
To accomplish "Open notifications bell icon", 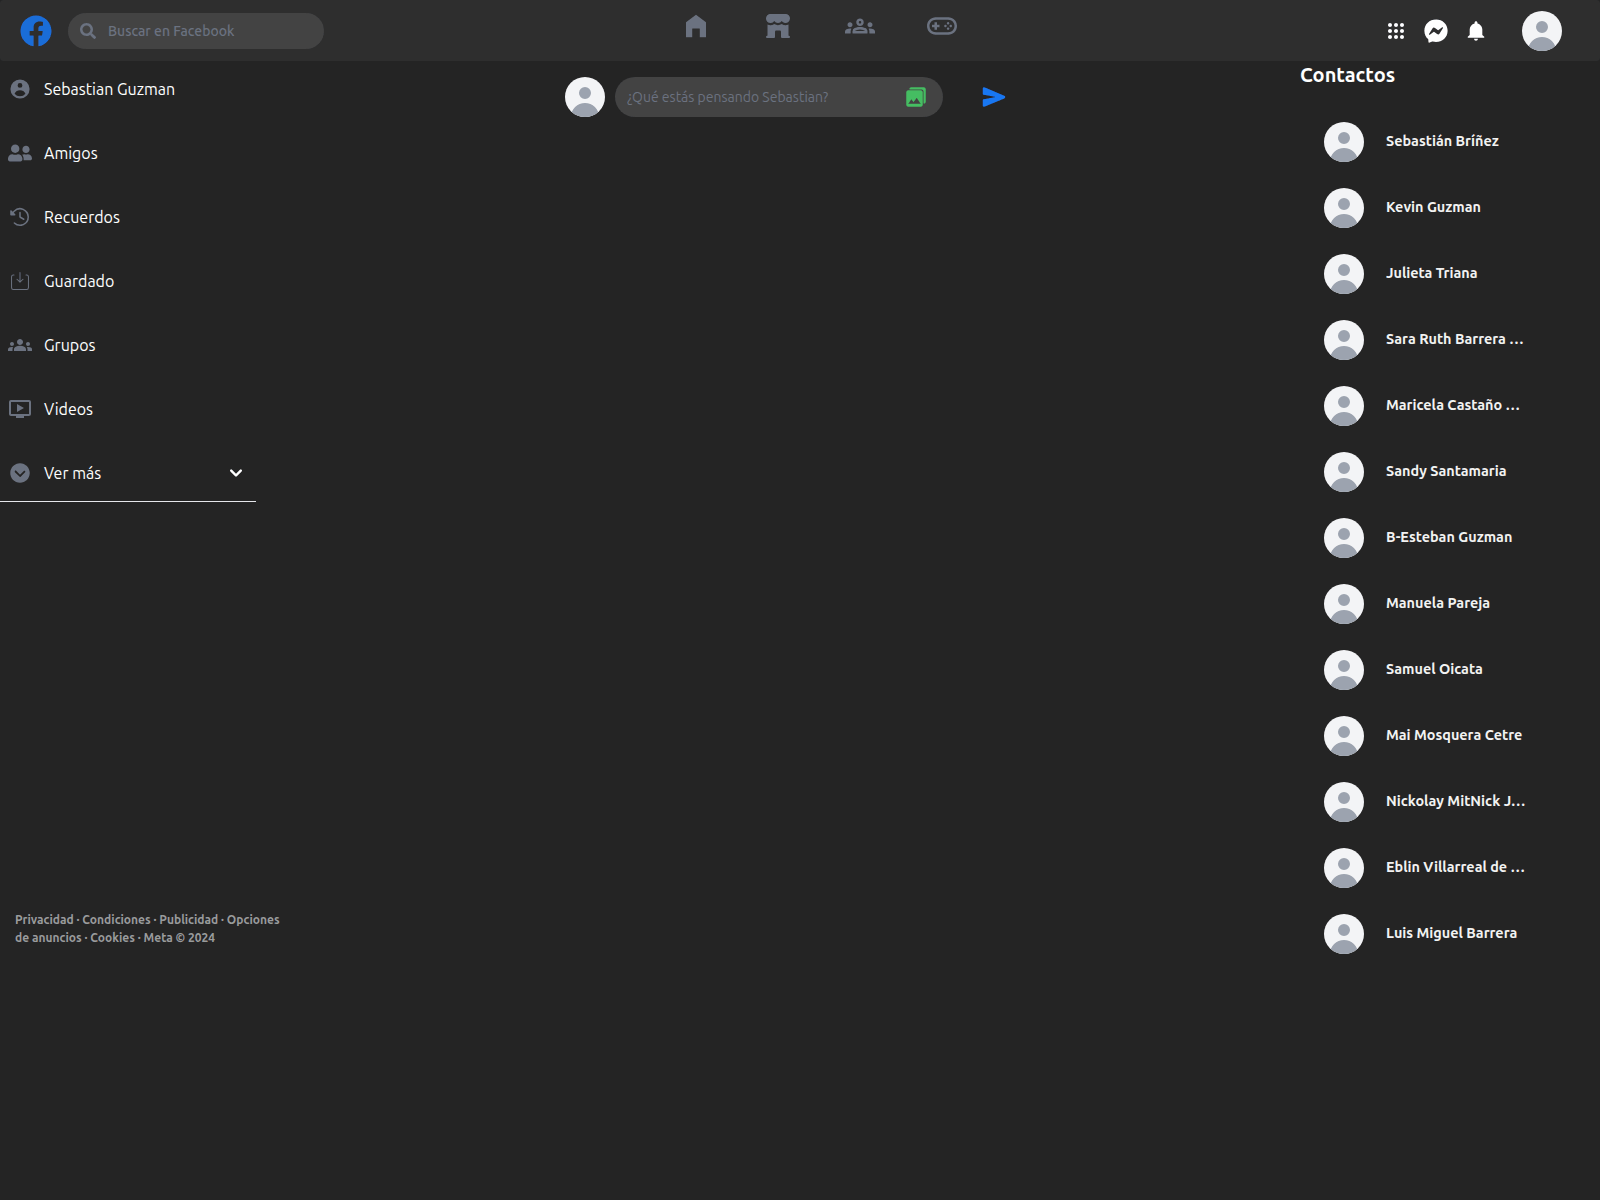I will tap(1476, 31).
